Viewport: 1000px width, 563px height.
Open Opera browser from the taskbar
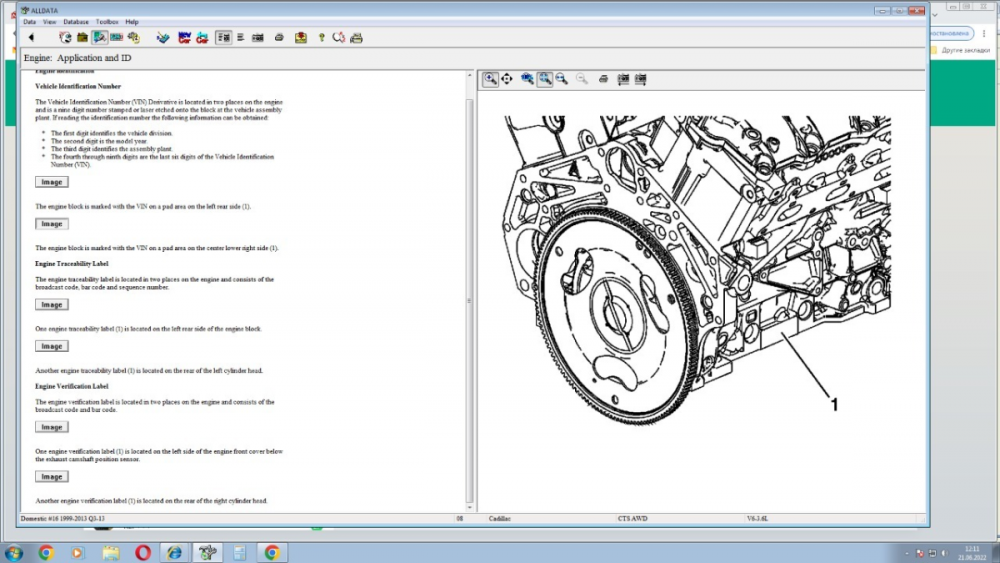143,552
